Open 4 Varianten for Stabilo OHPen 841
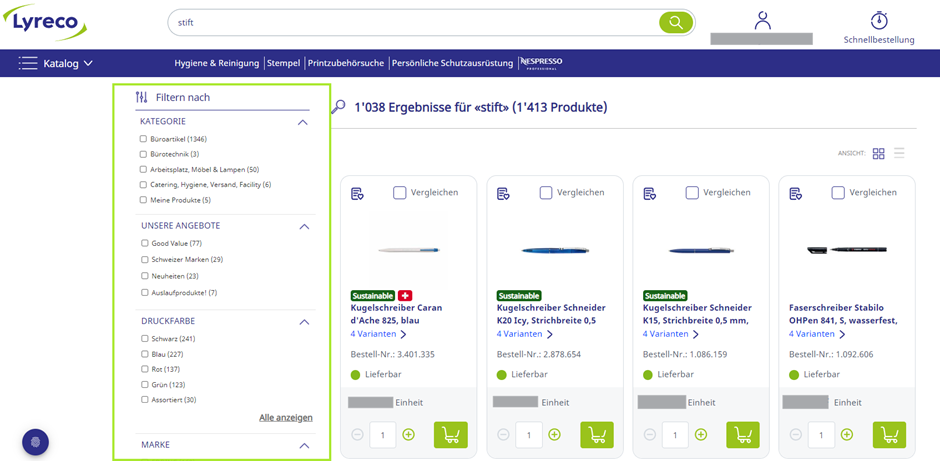 tap(817, 334)
